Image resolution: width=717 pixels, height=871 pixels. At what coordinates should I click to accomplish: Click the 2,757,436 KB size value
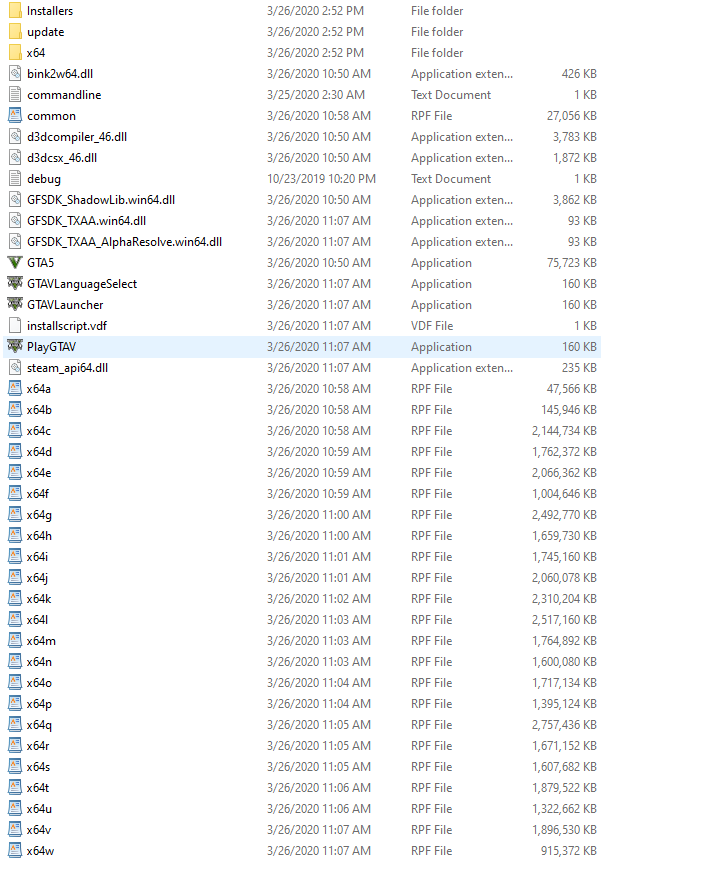pyautogui.click(x=564, y=725)
